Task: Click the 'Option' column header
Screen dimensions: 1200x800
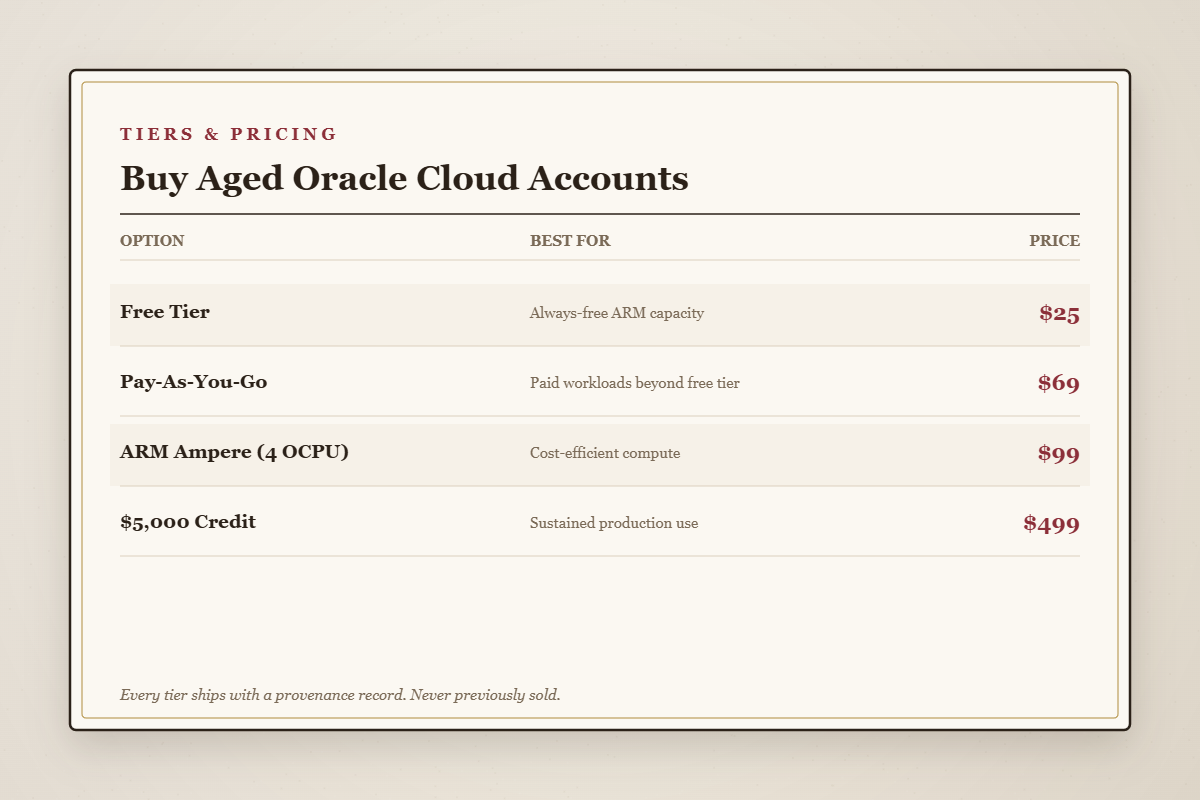Action: click(152, 241)
